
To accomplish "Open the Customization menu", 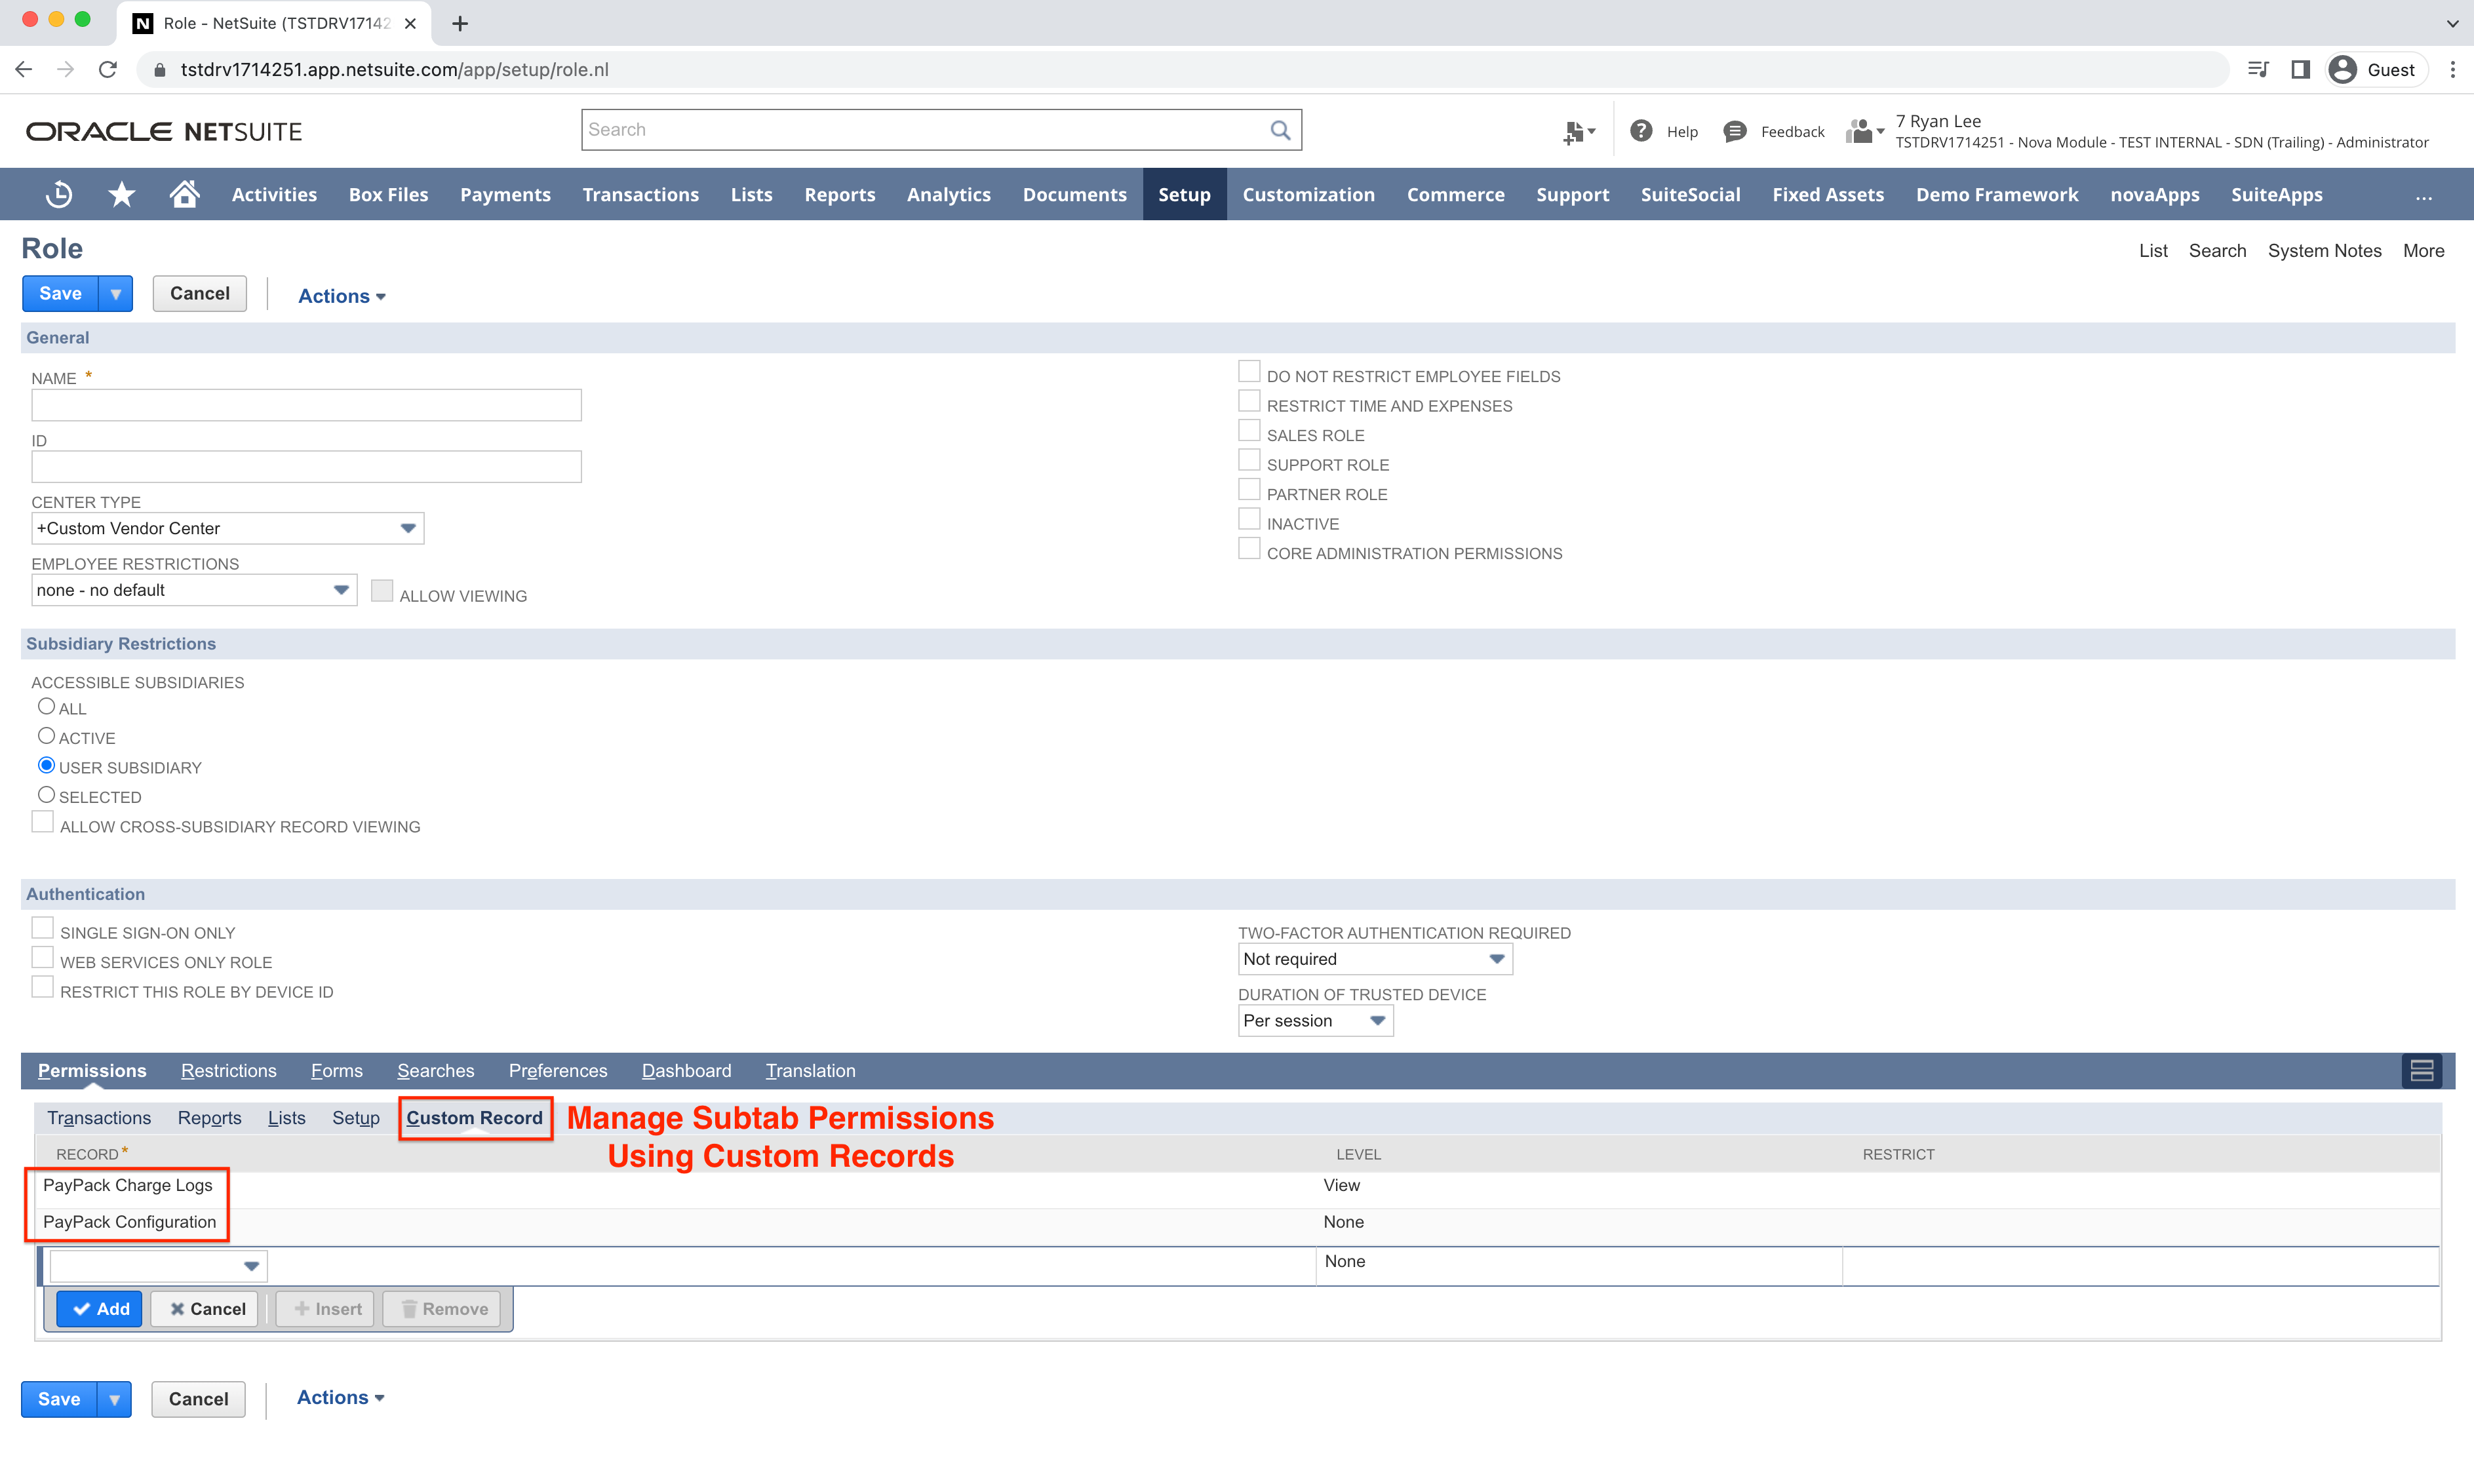I will pos(1309,194).
